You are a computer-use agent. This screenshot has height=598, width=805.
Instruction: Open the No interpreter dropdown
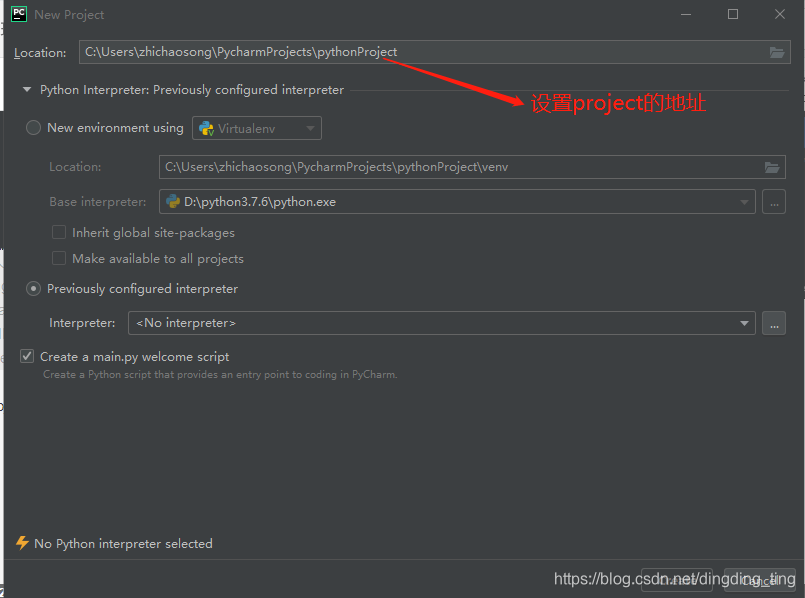tap(442, 323)
